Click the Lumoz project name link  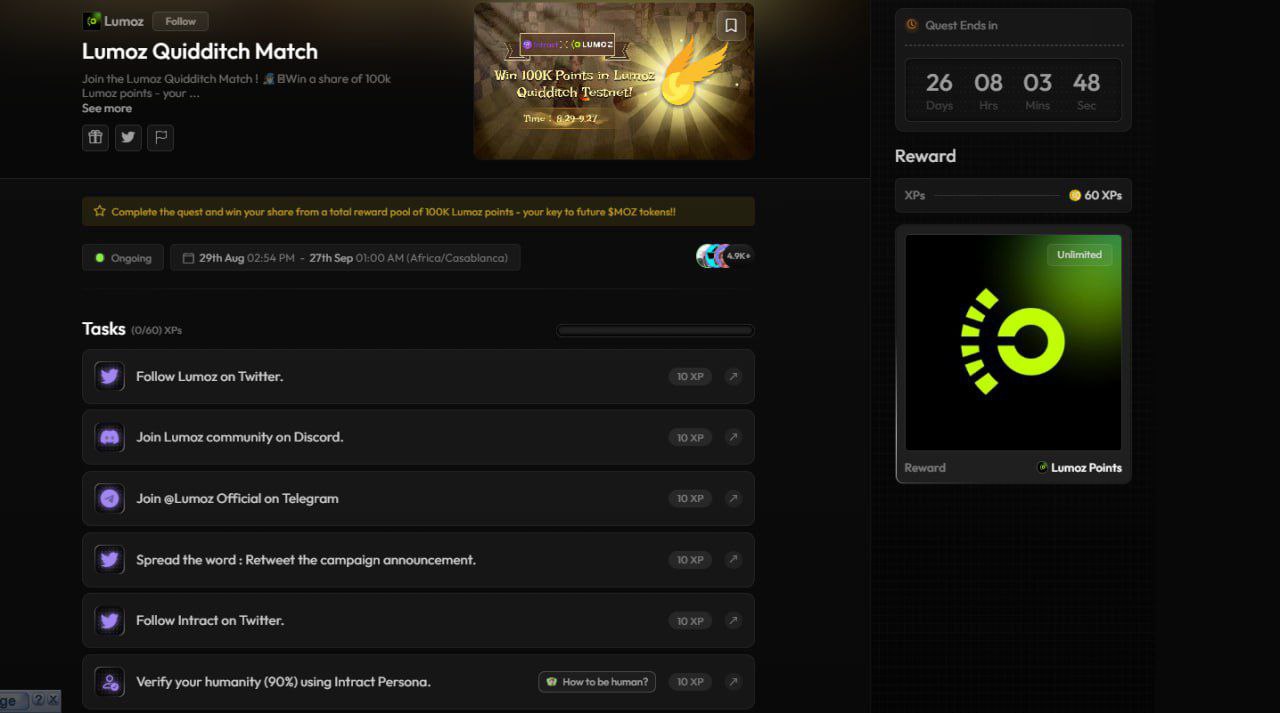tap(124, 21)
